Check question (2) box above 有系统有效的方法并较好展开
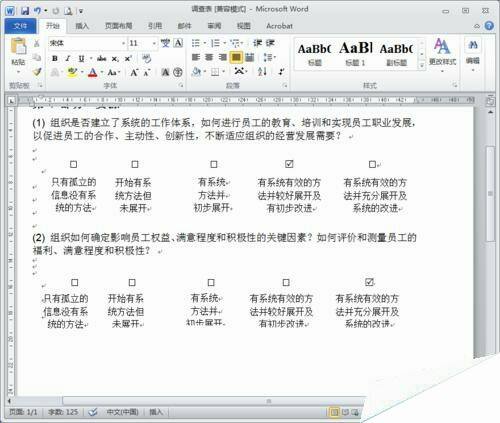The image size is (500, 423). tap(286, 283)
